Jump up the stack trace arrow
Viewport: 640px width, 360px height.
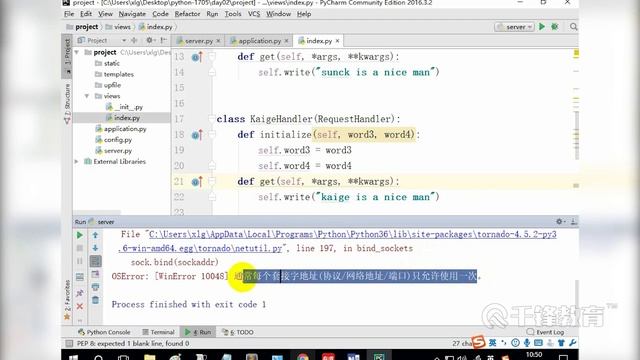click(95, 235)
